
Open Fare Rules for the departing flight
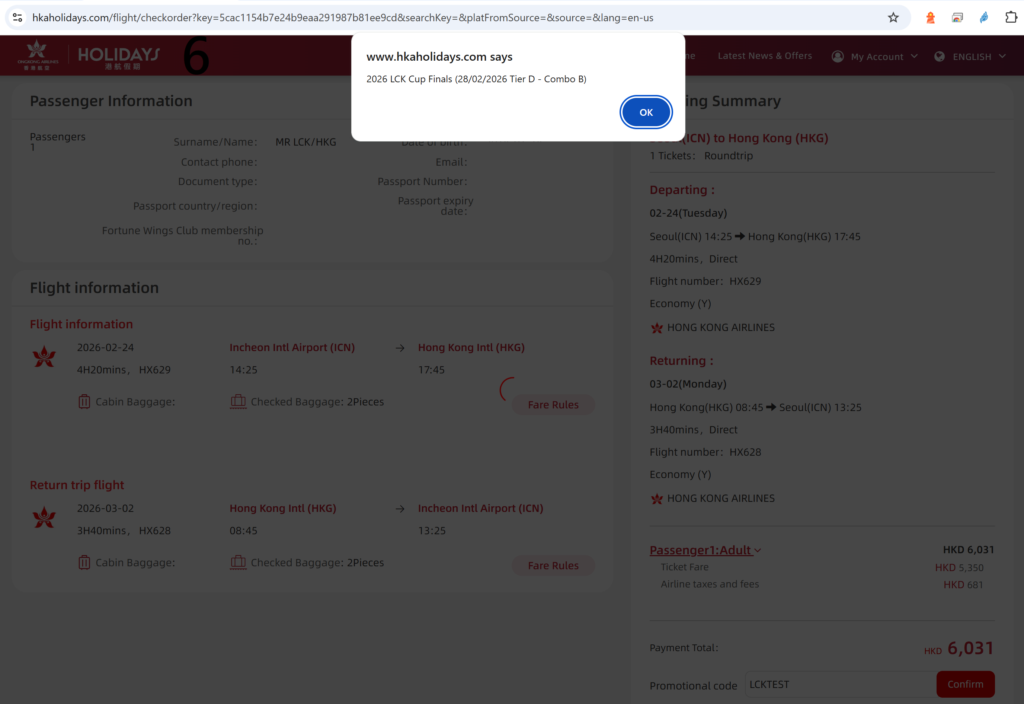[x=553, y=405]
